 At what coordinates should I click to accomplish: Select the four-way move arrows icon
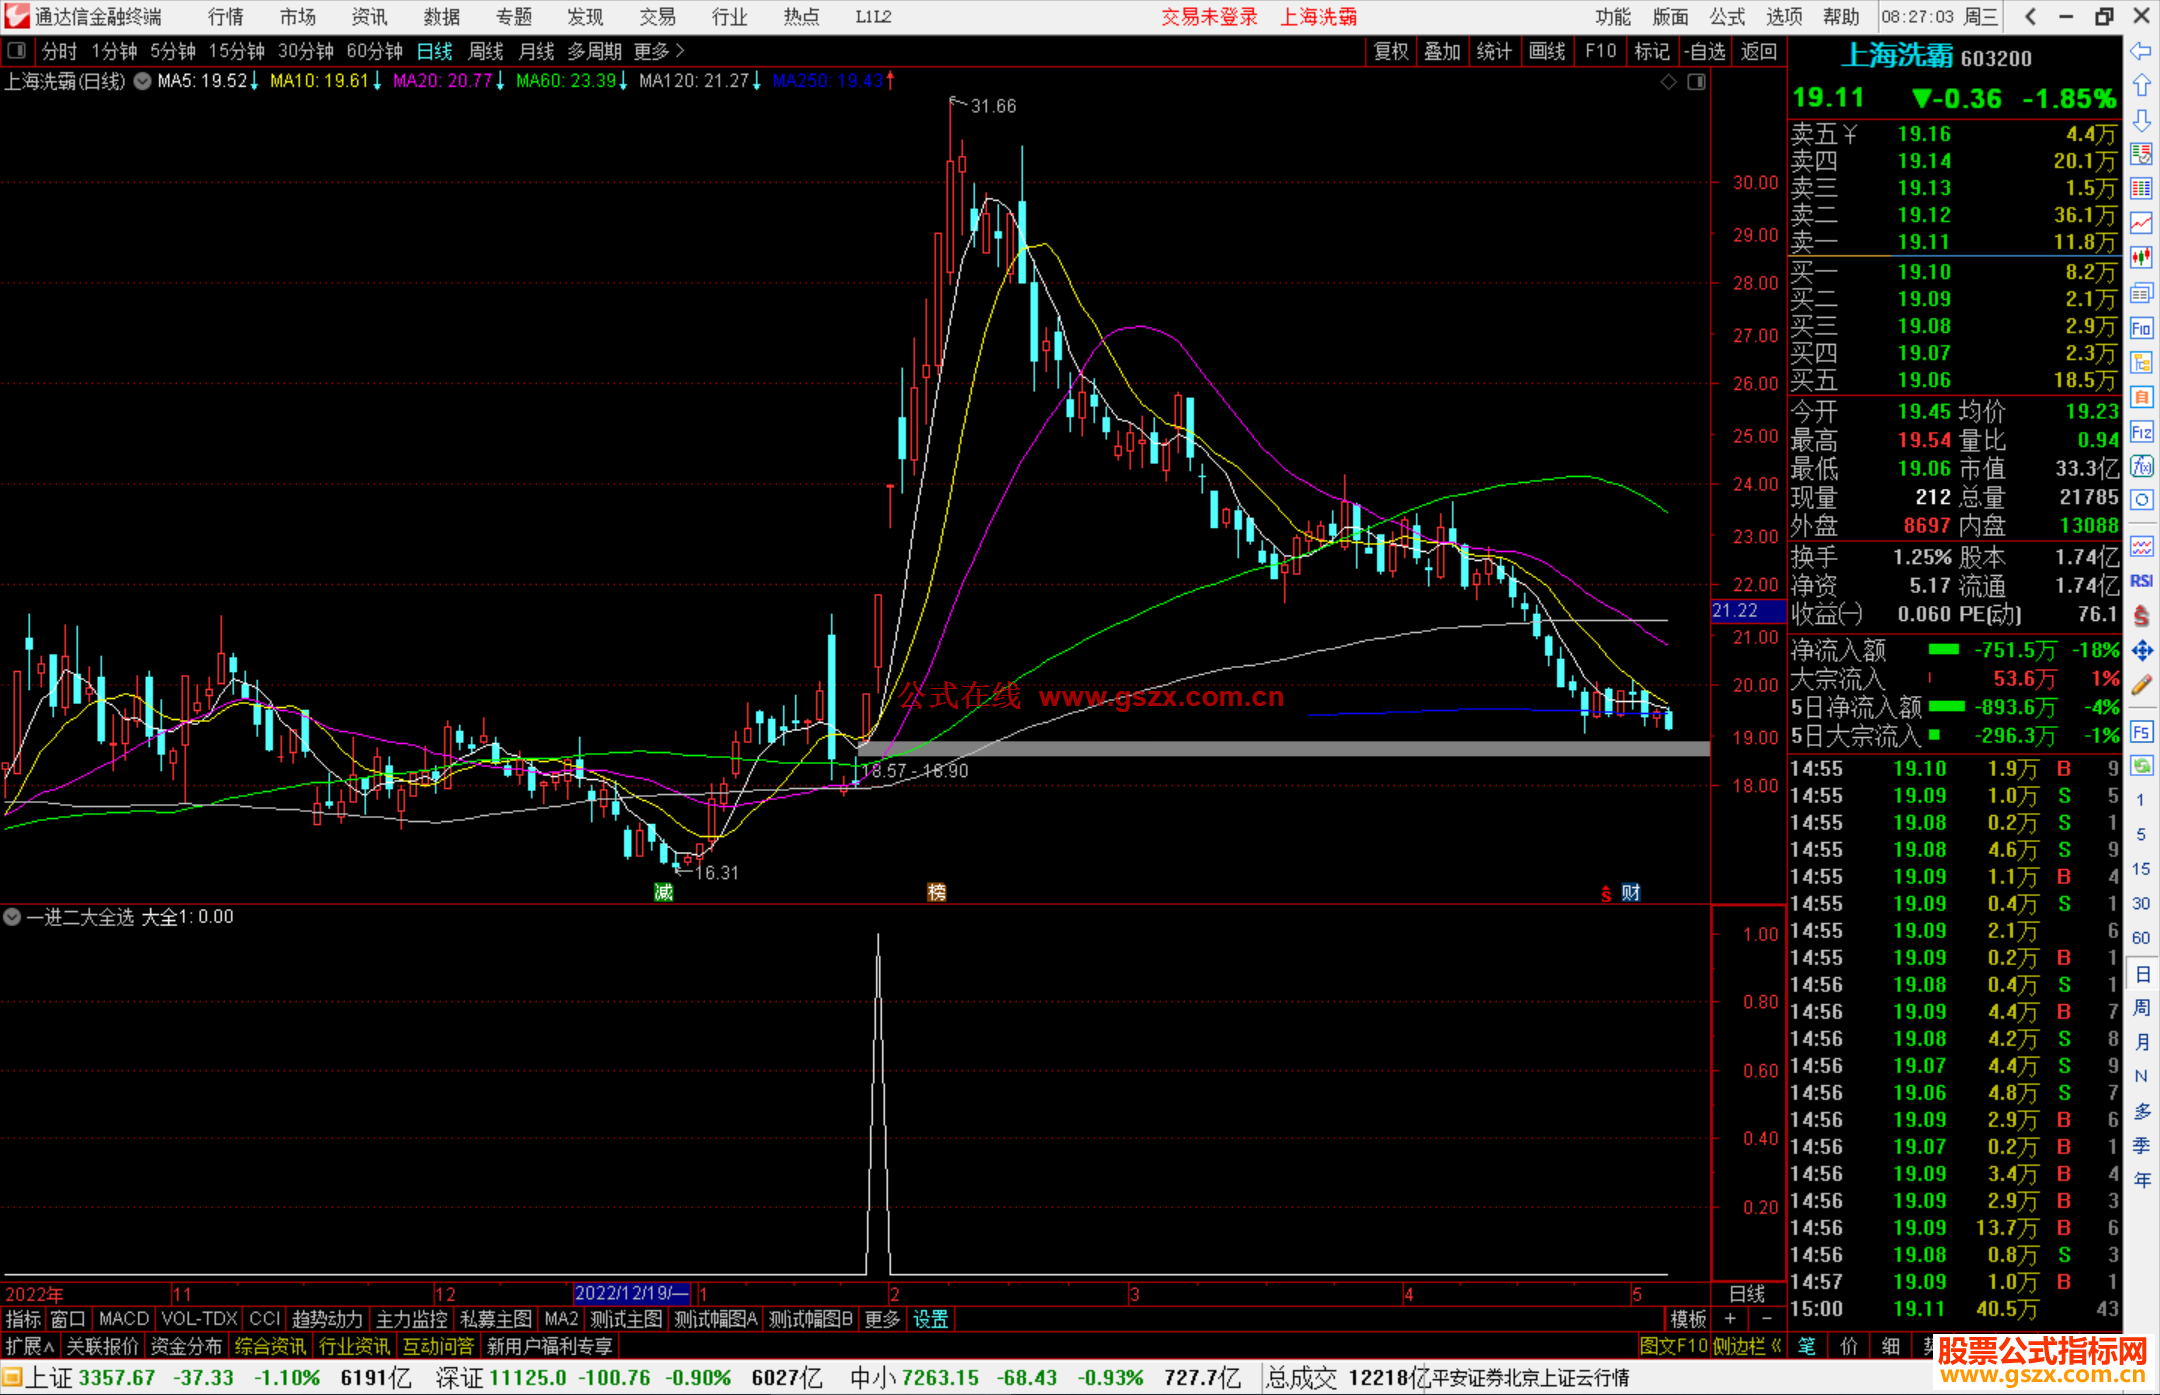pyautogui.click(x=2141, y=651)
